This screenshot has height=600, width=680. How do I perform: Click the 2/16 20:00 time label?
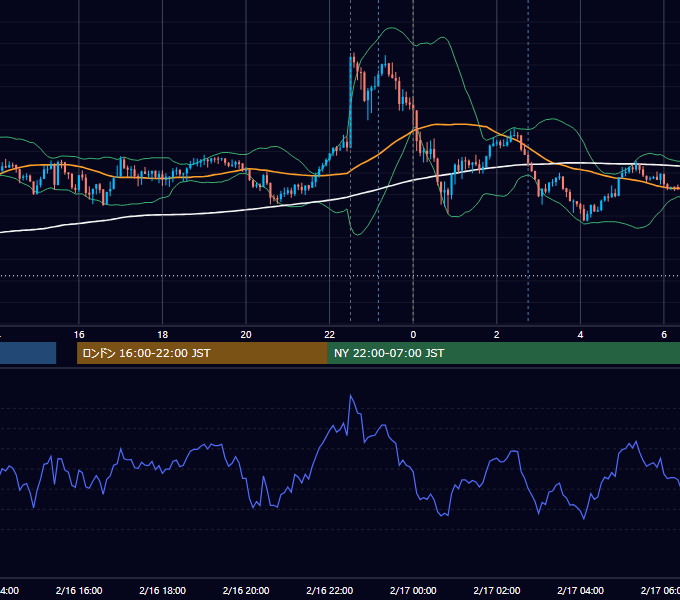click(246, 590)
